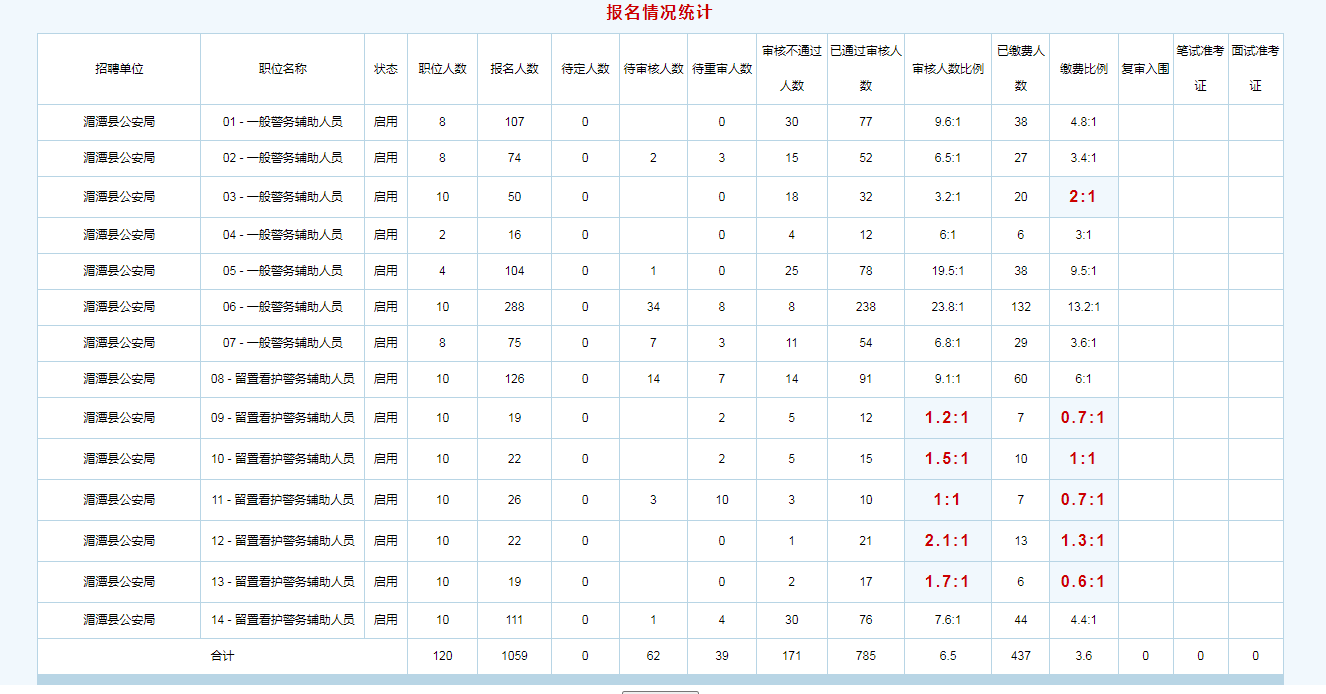
Task: Select registration count 288 for position 06
Action: click(x=514, y=307)
